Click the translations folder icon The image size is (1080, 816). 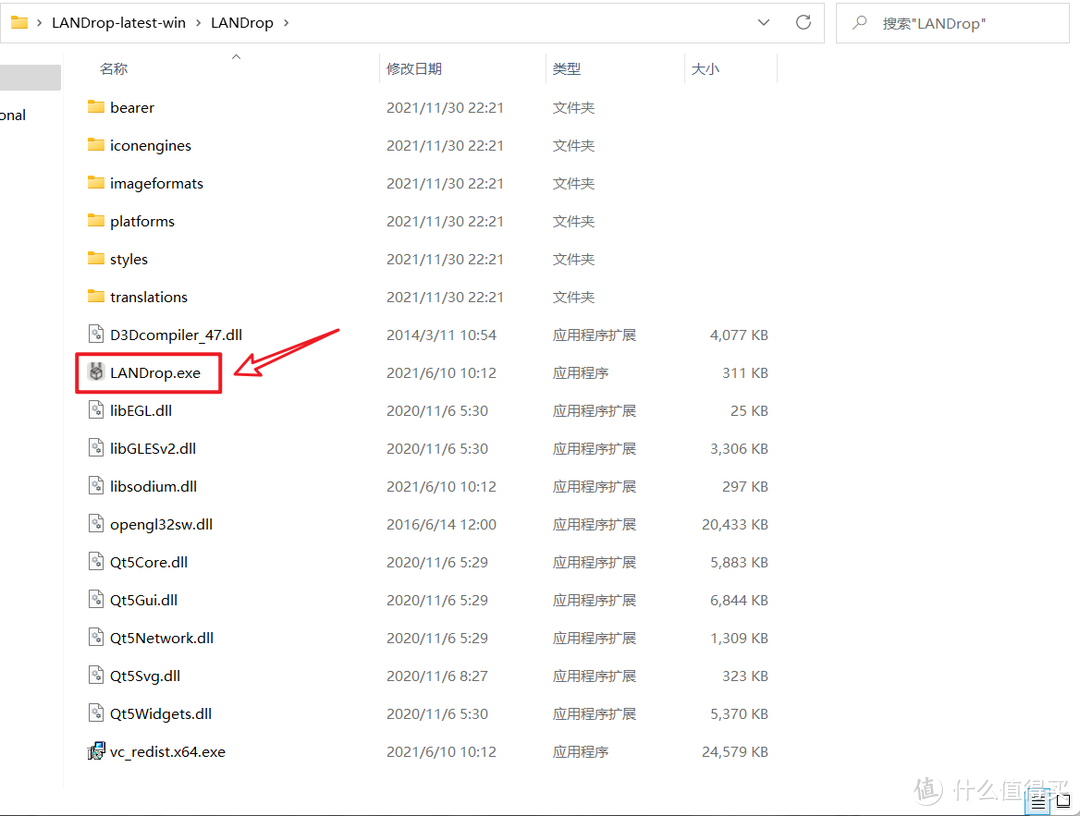click(96, 296)
